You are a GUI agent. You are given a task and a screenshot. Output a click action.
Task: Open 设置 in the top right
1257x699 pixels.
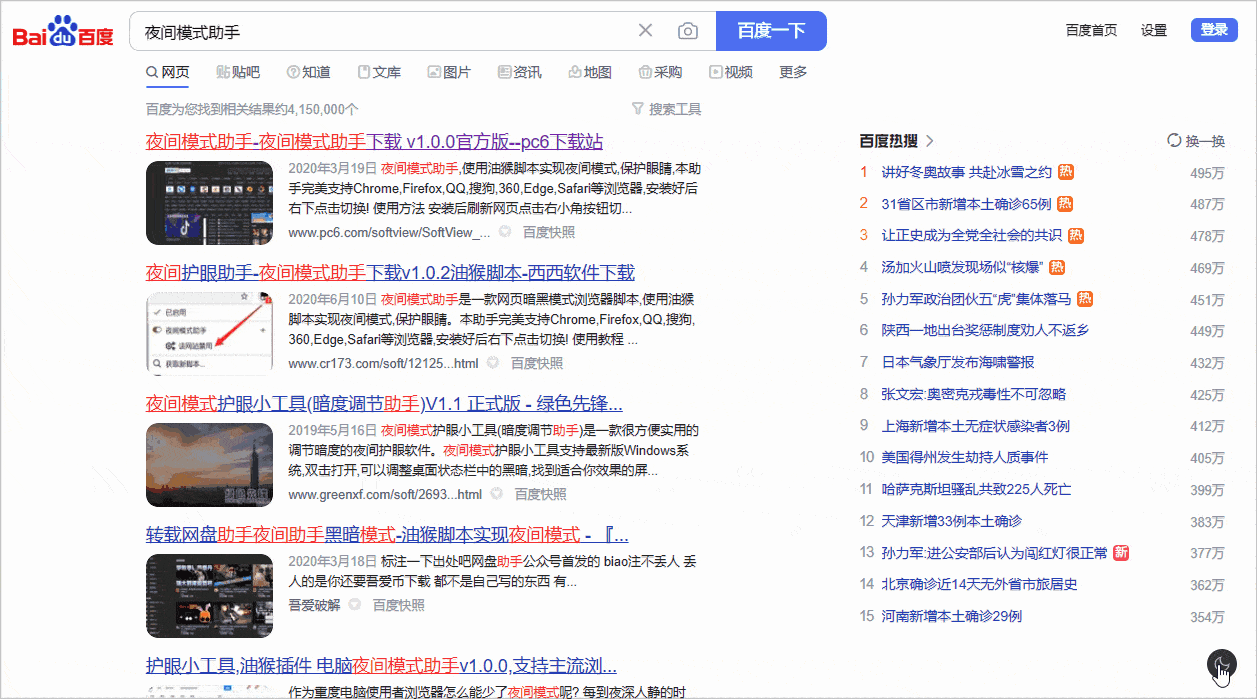[1154, 30]
